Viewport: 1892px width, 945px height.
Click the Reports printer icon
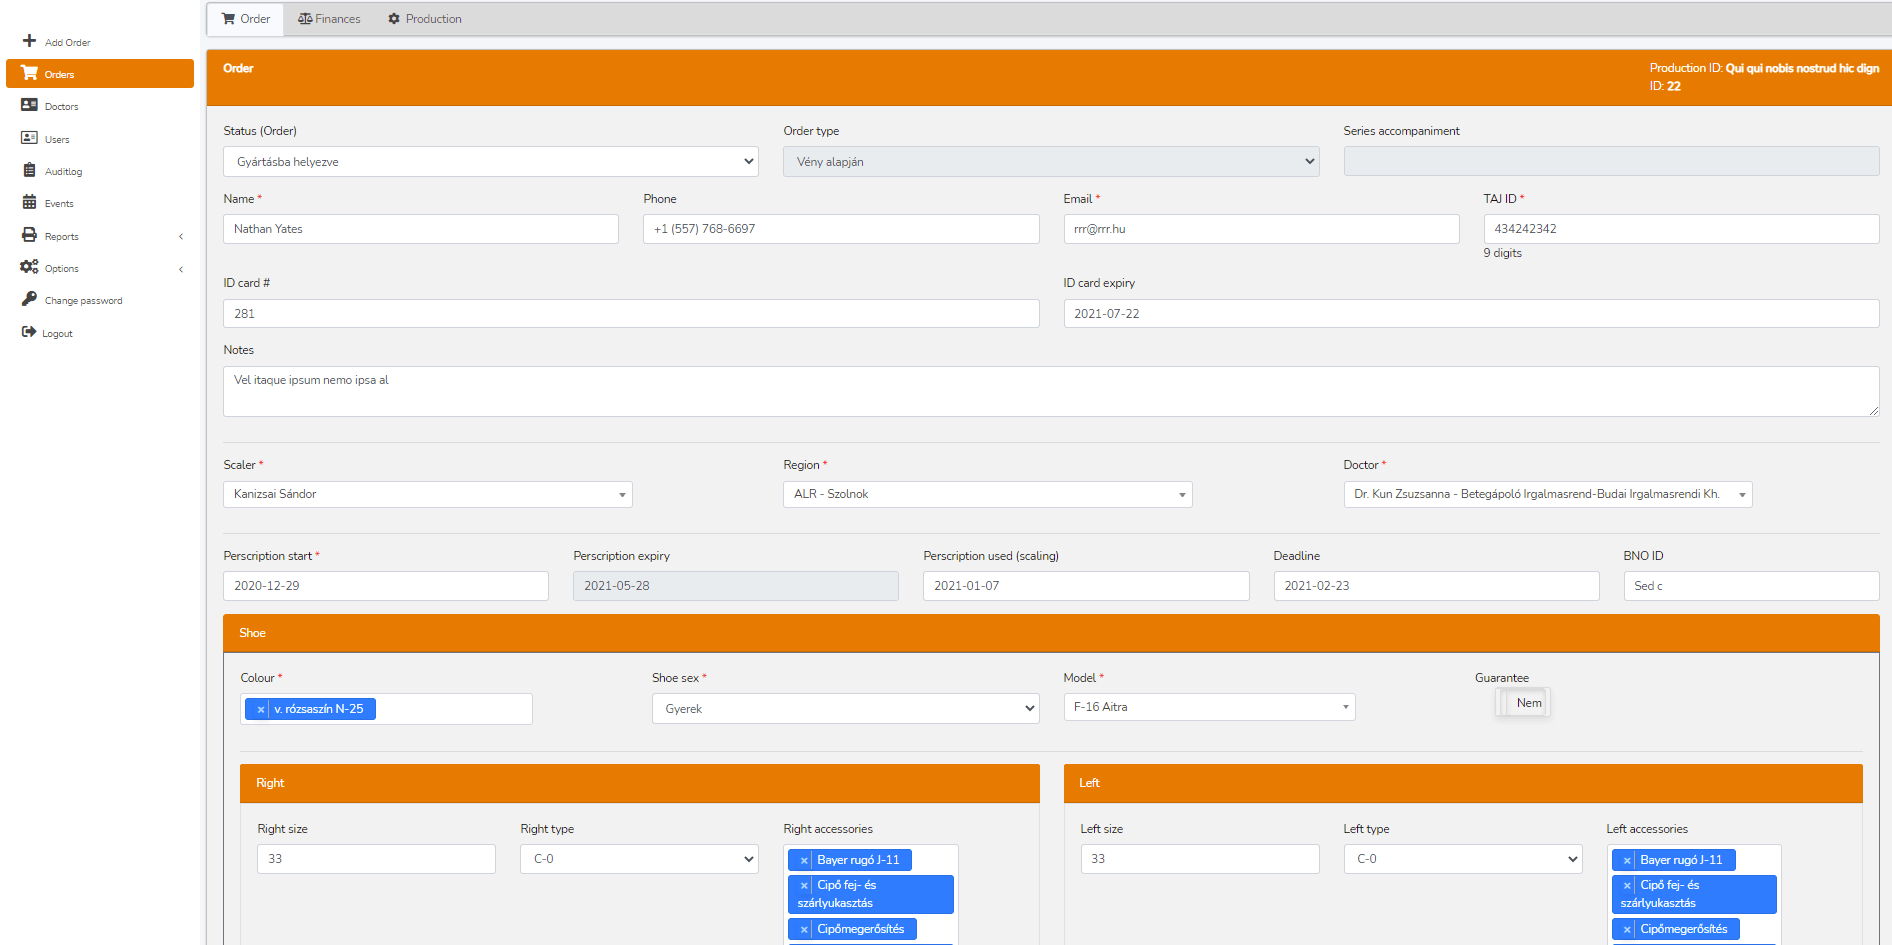pos(29,235)
